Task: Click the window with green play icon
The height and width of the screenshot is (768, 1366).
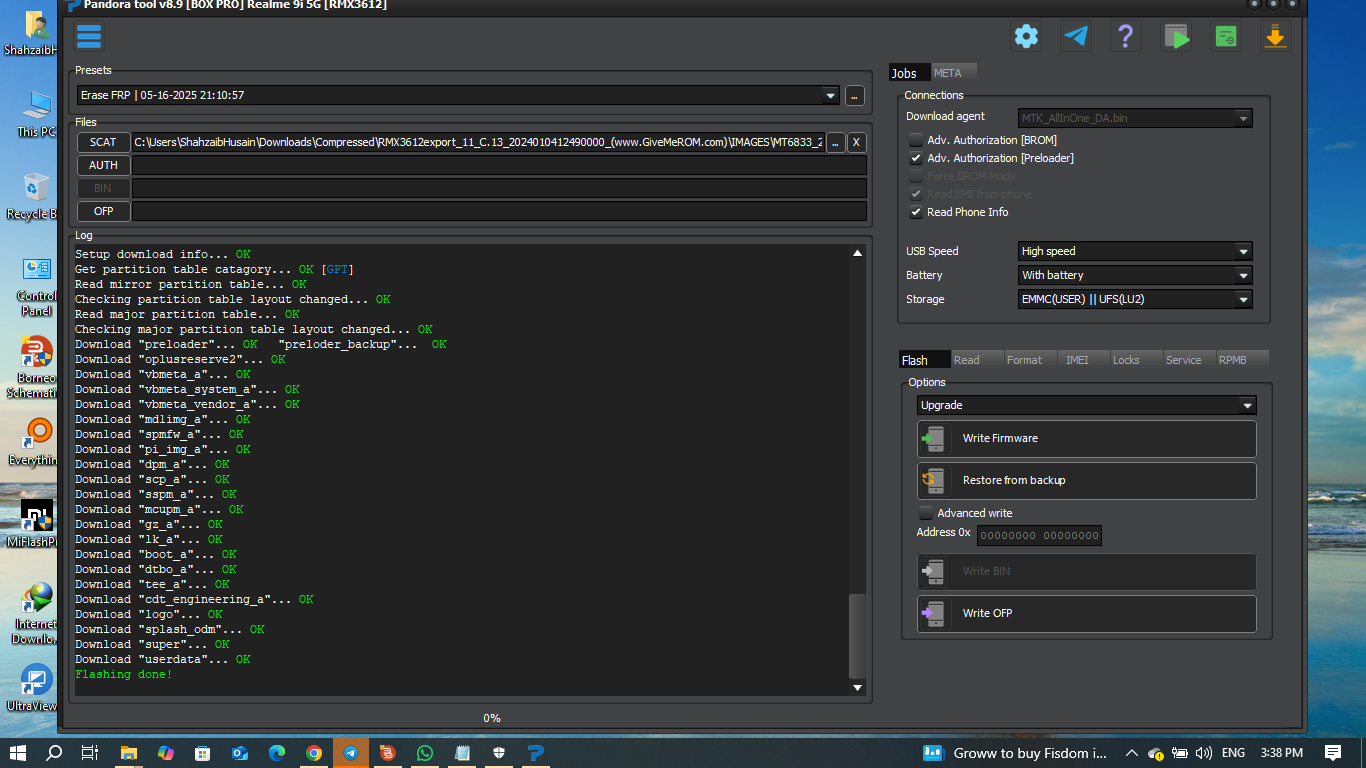Action: 1176,37
